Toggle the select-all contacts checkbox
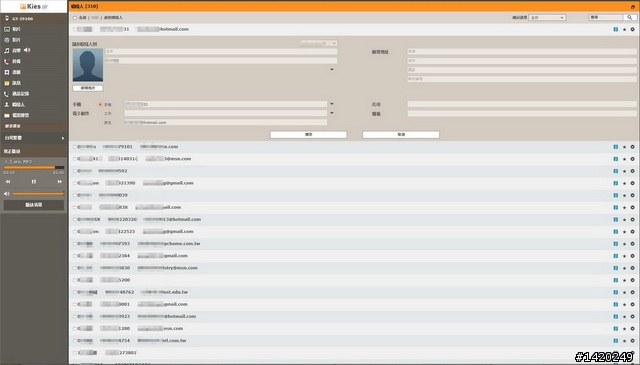The image size is (640, 365). pos(75,18)
